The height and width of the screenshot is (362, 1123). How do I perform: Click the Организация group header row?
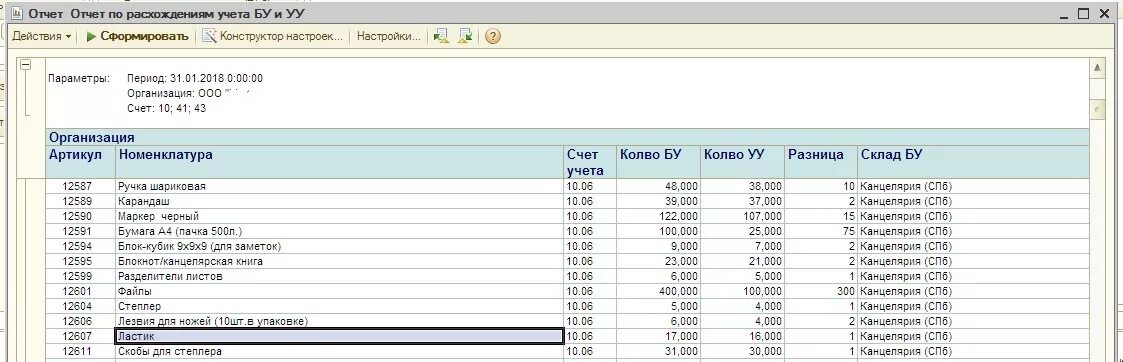pyautogui.click(x=568, y=138)
